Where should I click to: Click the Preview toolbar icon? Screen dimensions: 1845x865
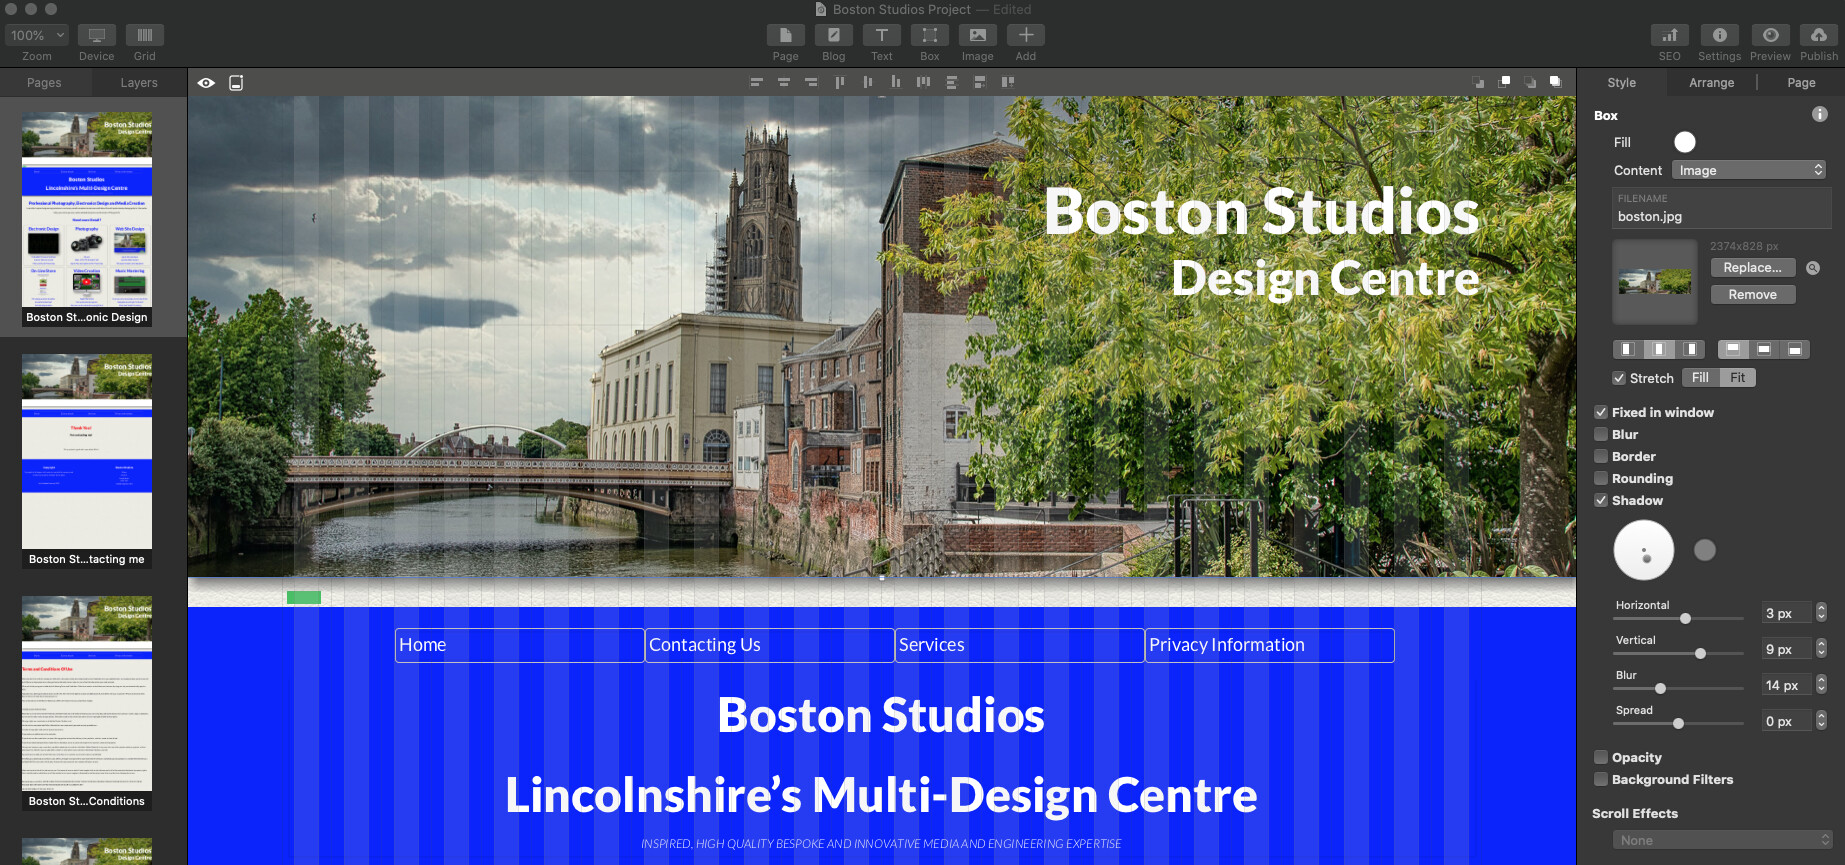point(1770,35)
